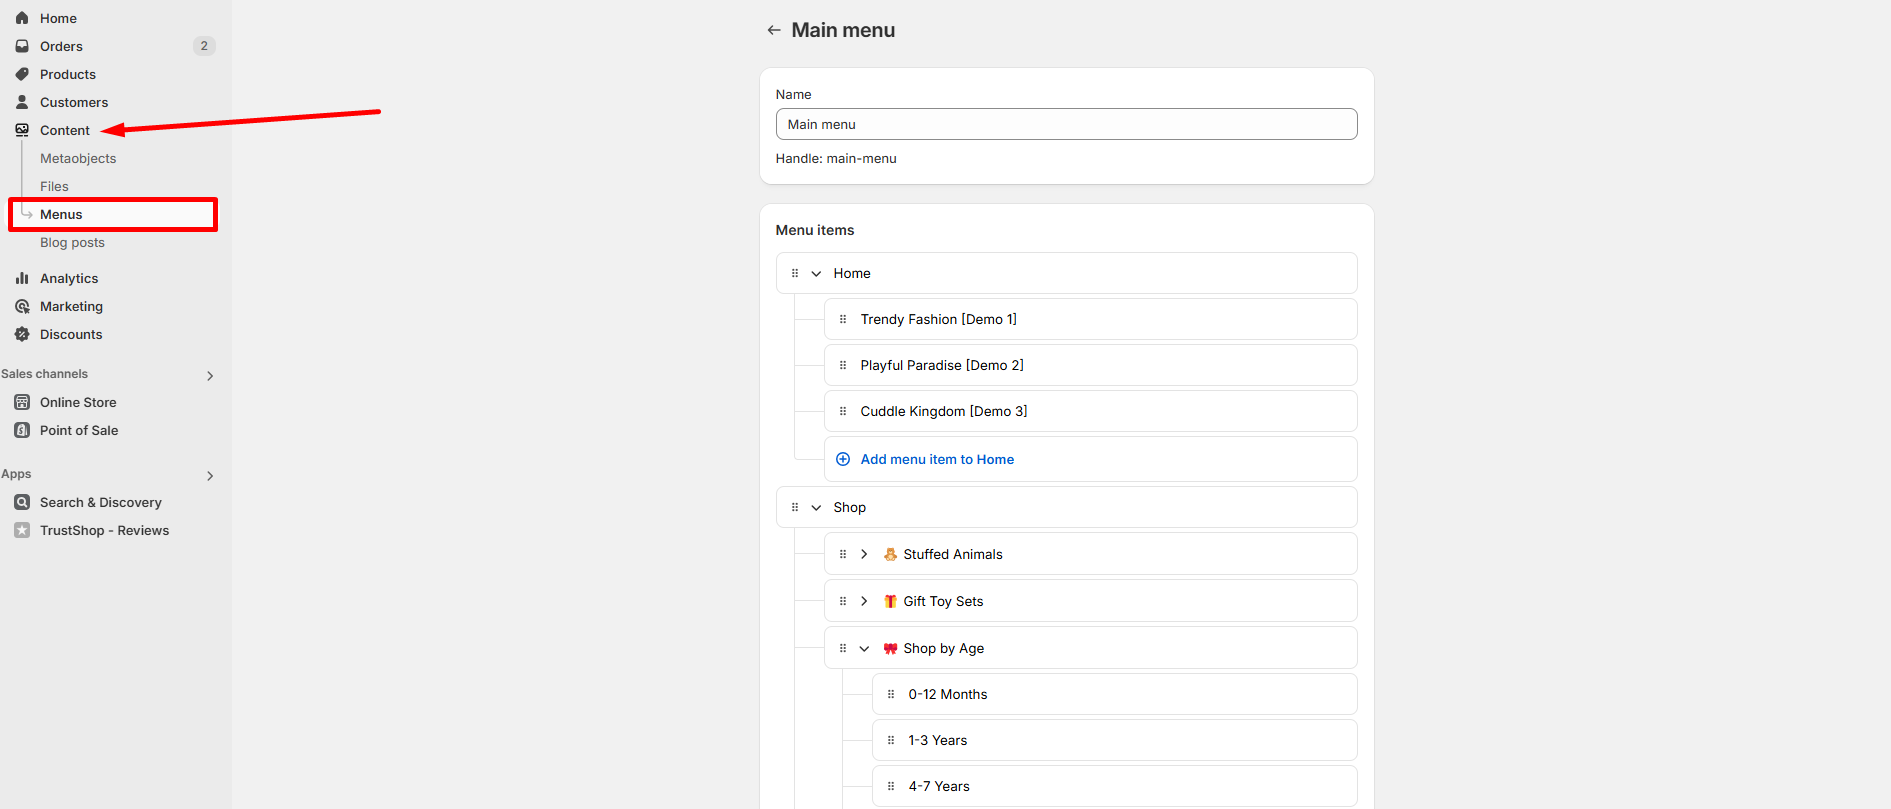
Task: Click the plus icon for Add menu item to Home
Action: pyautogui.click(x=843, y=459)
